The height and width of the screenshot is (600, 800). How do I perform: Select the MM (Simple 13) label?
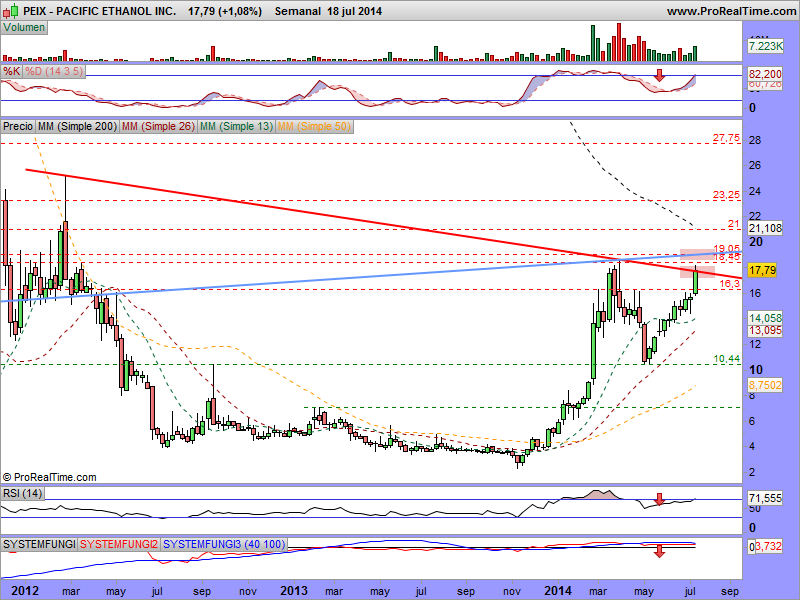coord(236,126)
